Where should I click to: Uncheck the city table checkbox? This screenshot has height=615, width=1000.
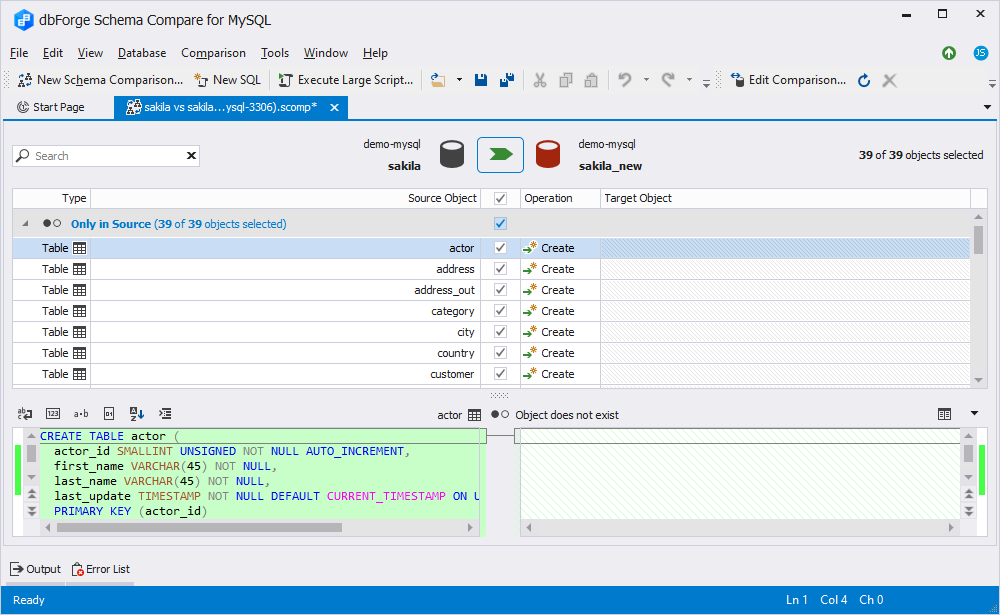pos(501,332)
